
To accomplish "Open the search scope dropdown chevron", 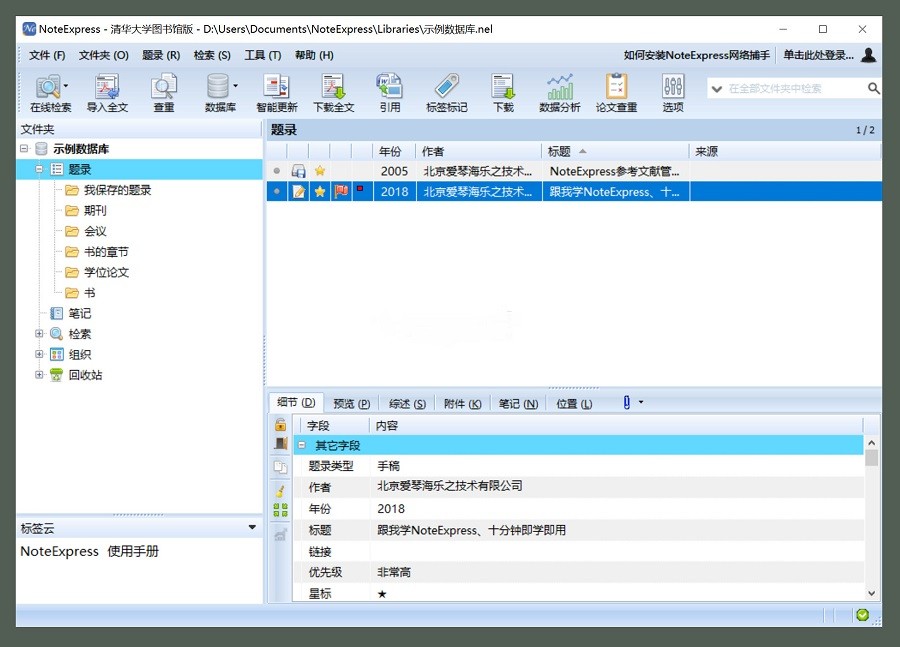I will (716, 88).
